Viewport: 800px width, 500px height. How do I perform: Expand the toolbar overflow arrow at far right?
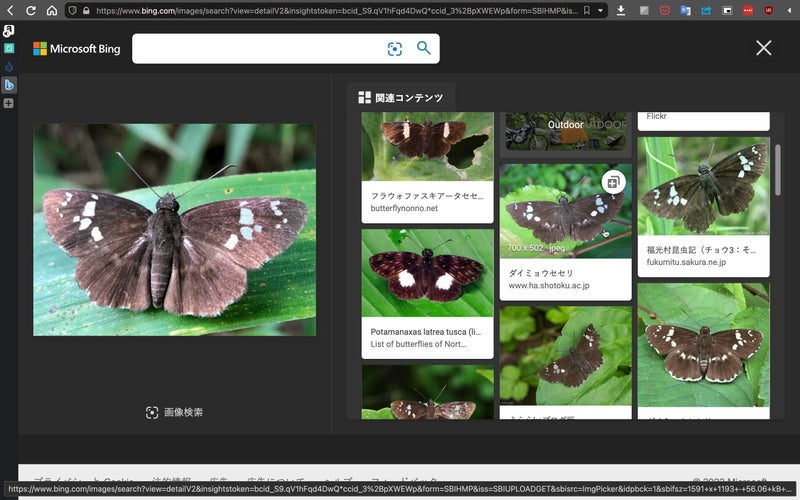(789, 10)
